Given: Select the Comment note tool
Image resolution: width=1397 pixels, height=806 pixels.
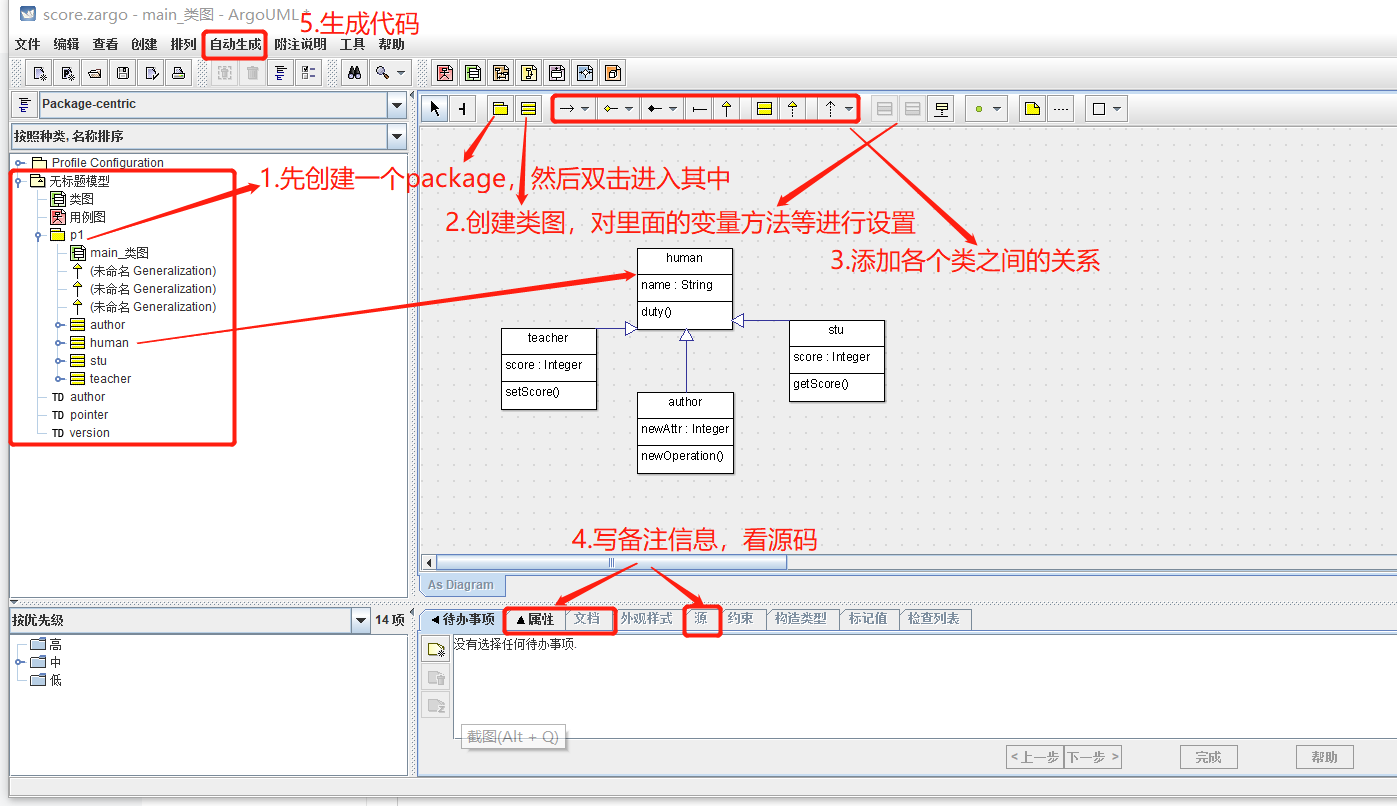Looking at the screenshot, I should point(1032,108).
